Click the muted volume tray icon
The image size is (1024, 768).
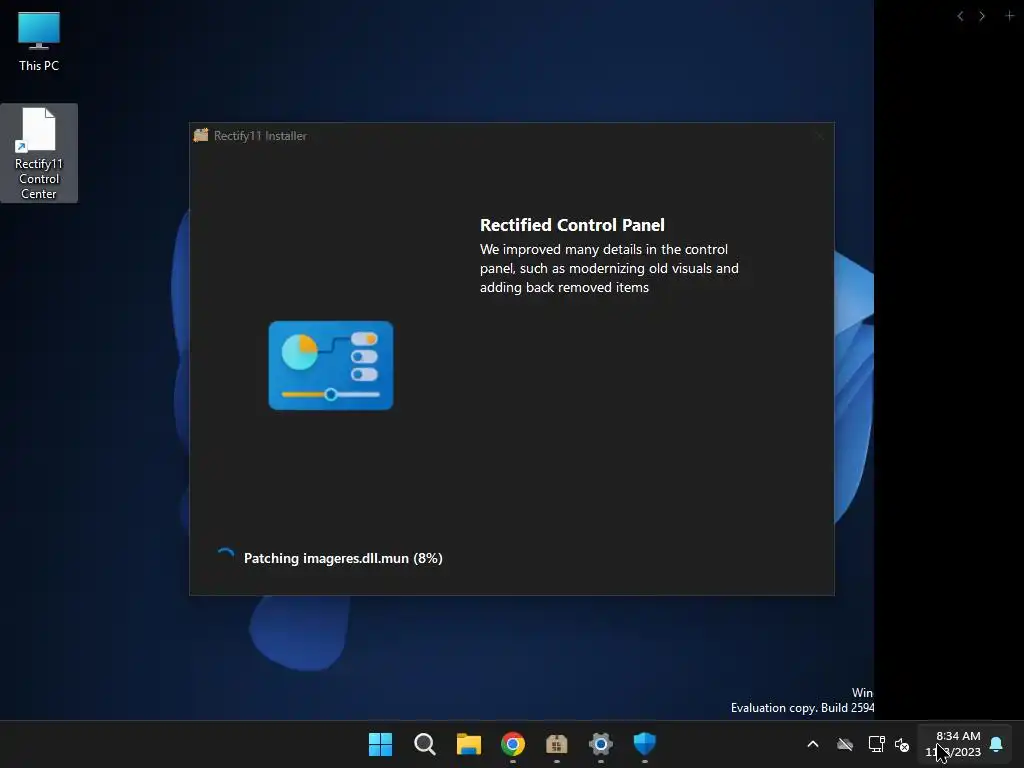click(902, 744)
